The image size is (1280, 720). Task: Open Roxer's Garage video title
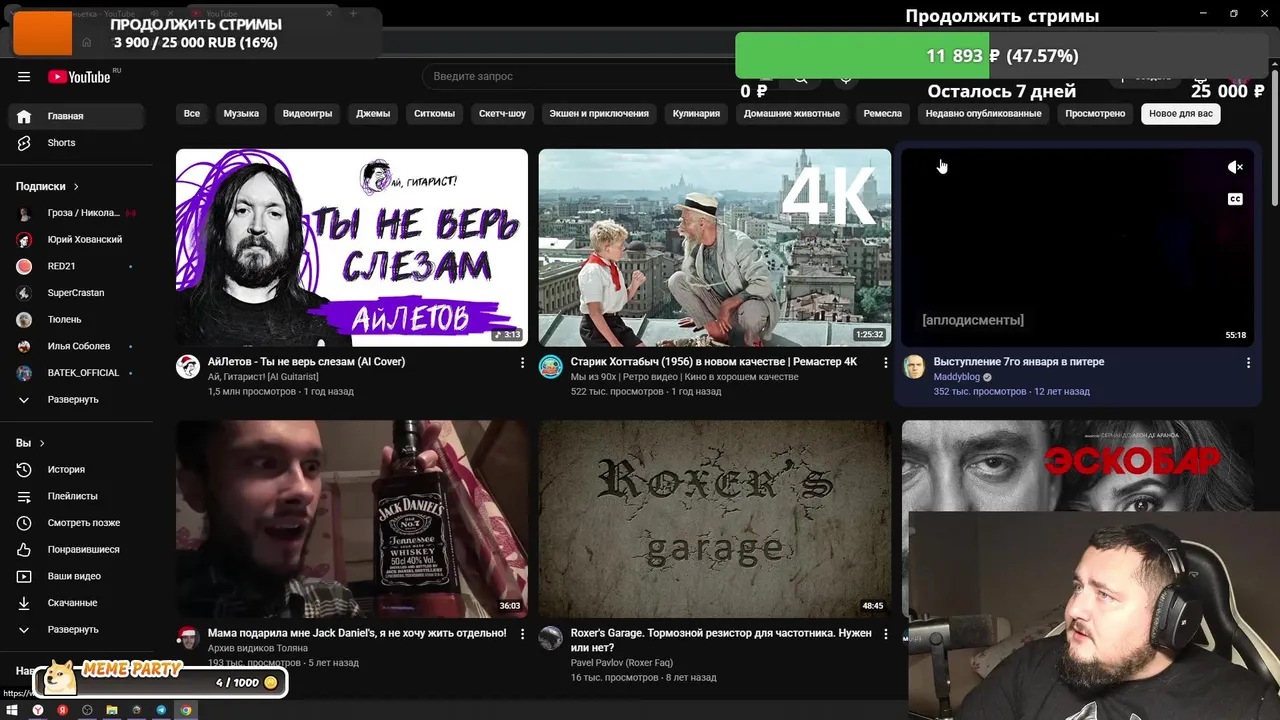[x=721, y=640]
